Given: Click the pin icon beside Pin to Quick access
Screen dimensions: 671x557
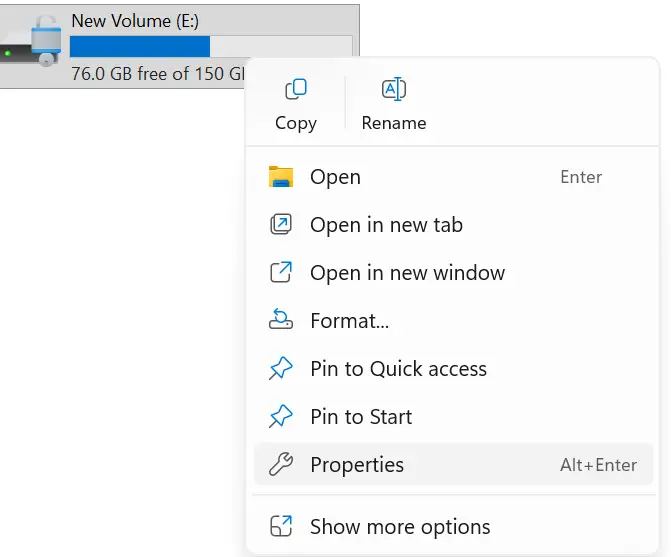Looking at the screenshot, I should 281,369.
